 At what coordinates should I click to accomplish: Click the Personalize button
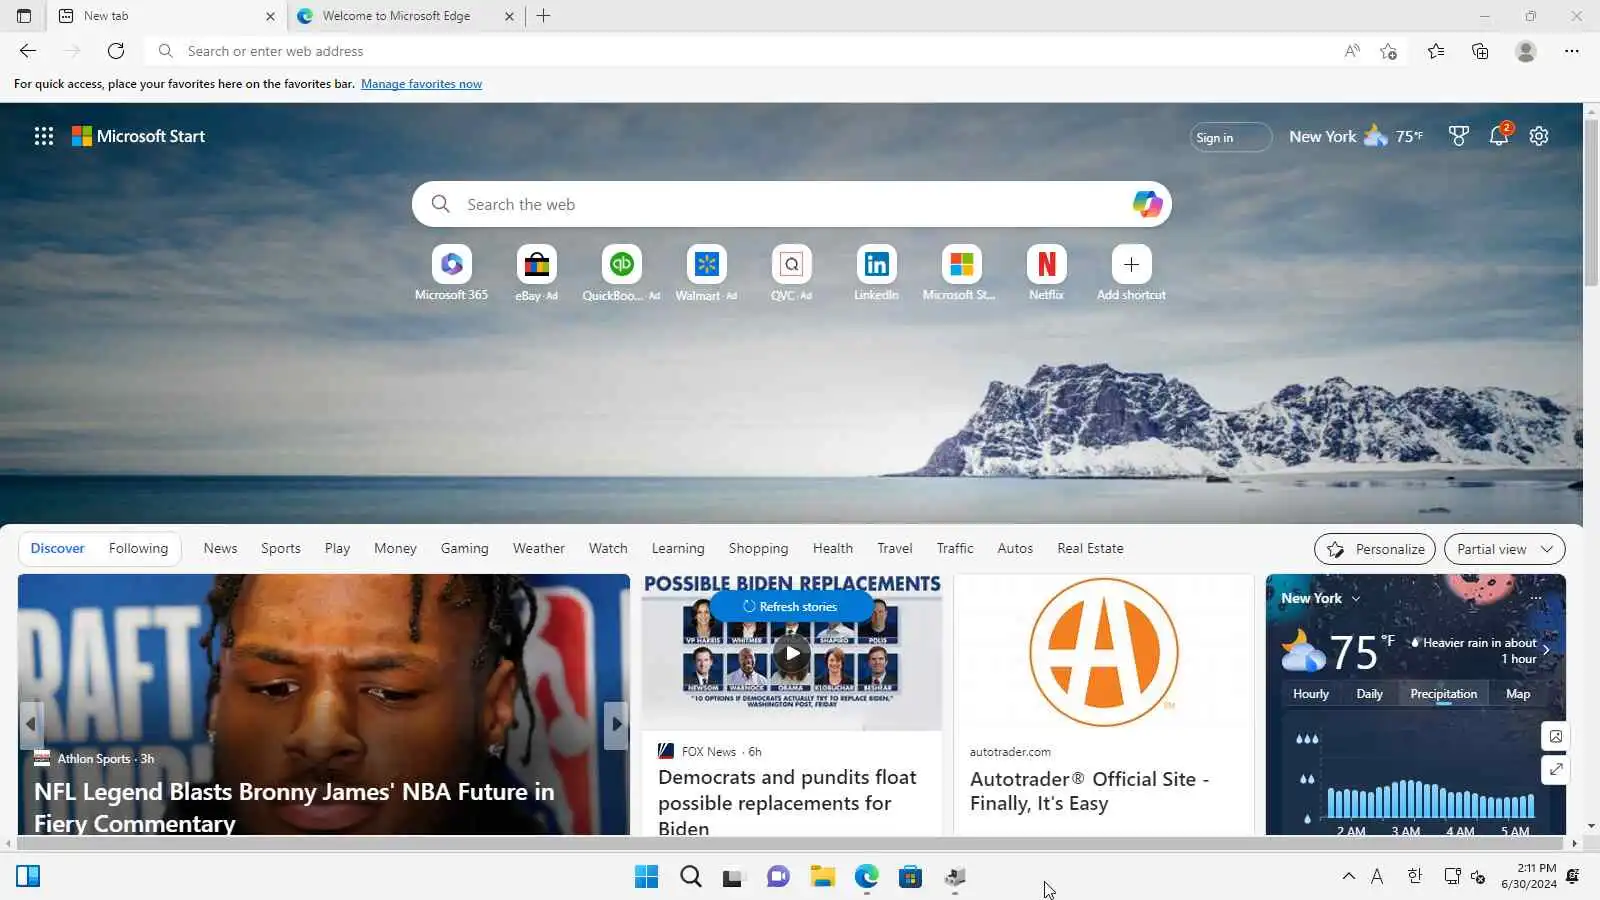click(1375, 549)
